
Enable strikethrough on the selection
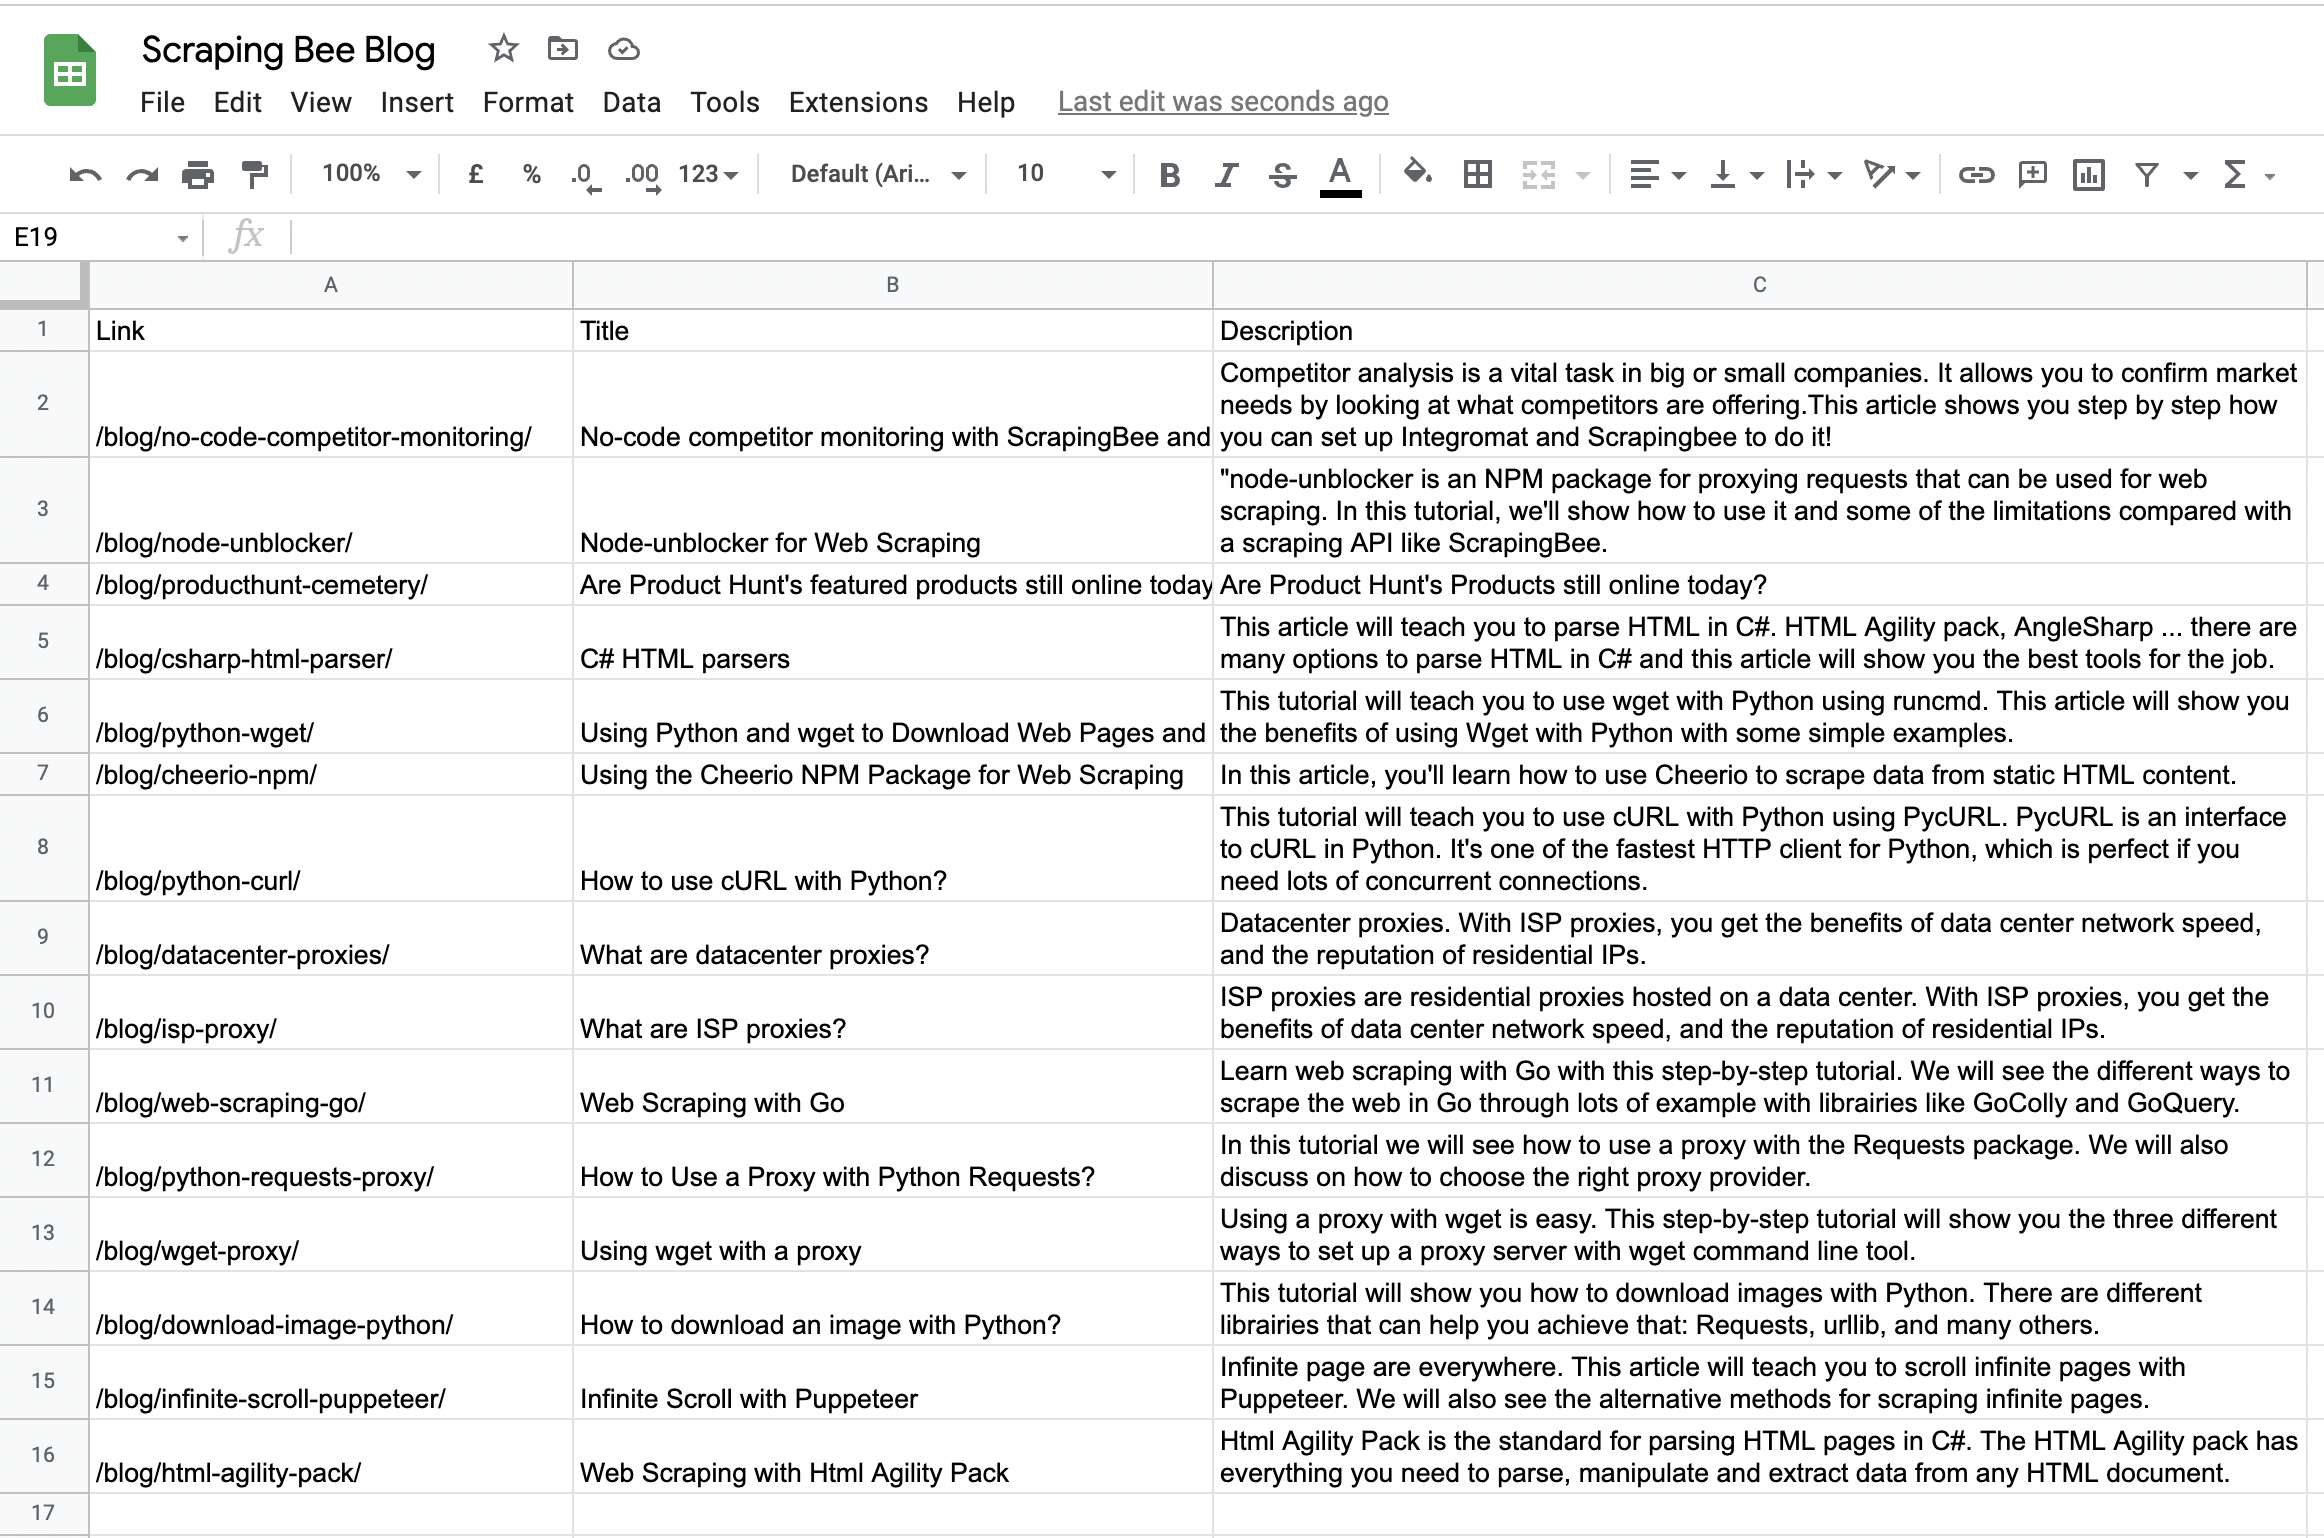pos(1281,173)
